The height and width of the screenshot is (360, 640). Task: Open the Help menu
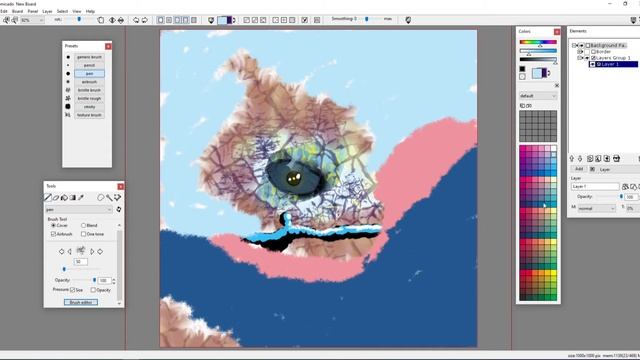click(x=90, y=11)
